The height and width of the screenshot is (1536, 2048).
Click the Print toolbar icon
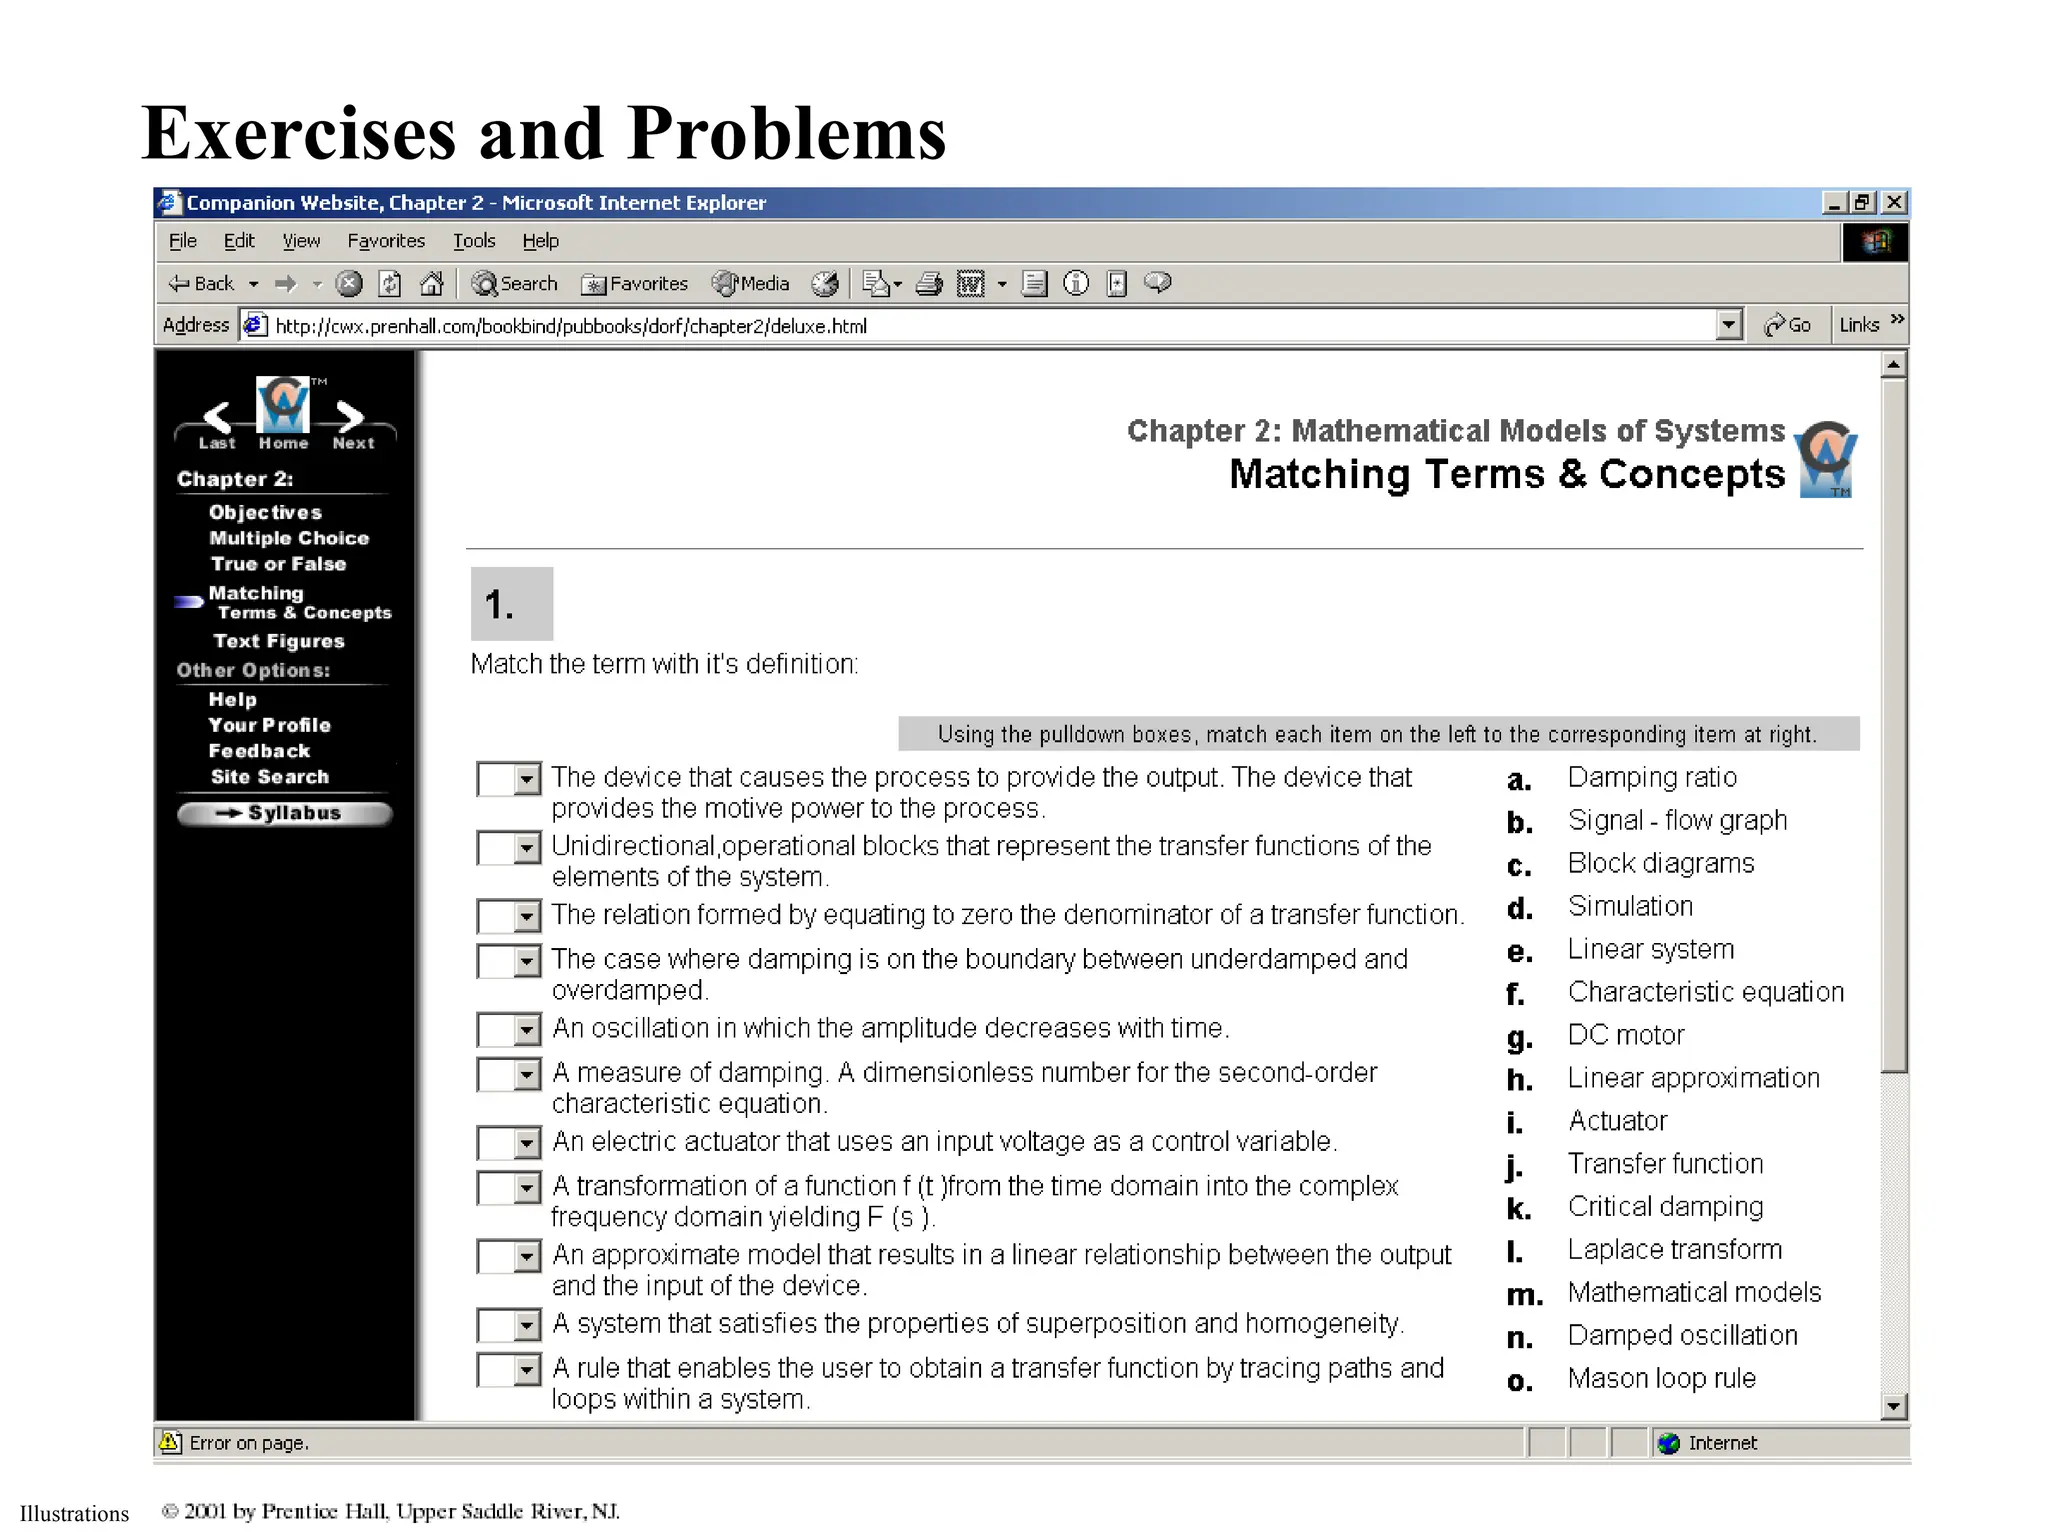[929, 284]
